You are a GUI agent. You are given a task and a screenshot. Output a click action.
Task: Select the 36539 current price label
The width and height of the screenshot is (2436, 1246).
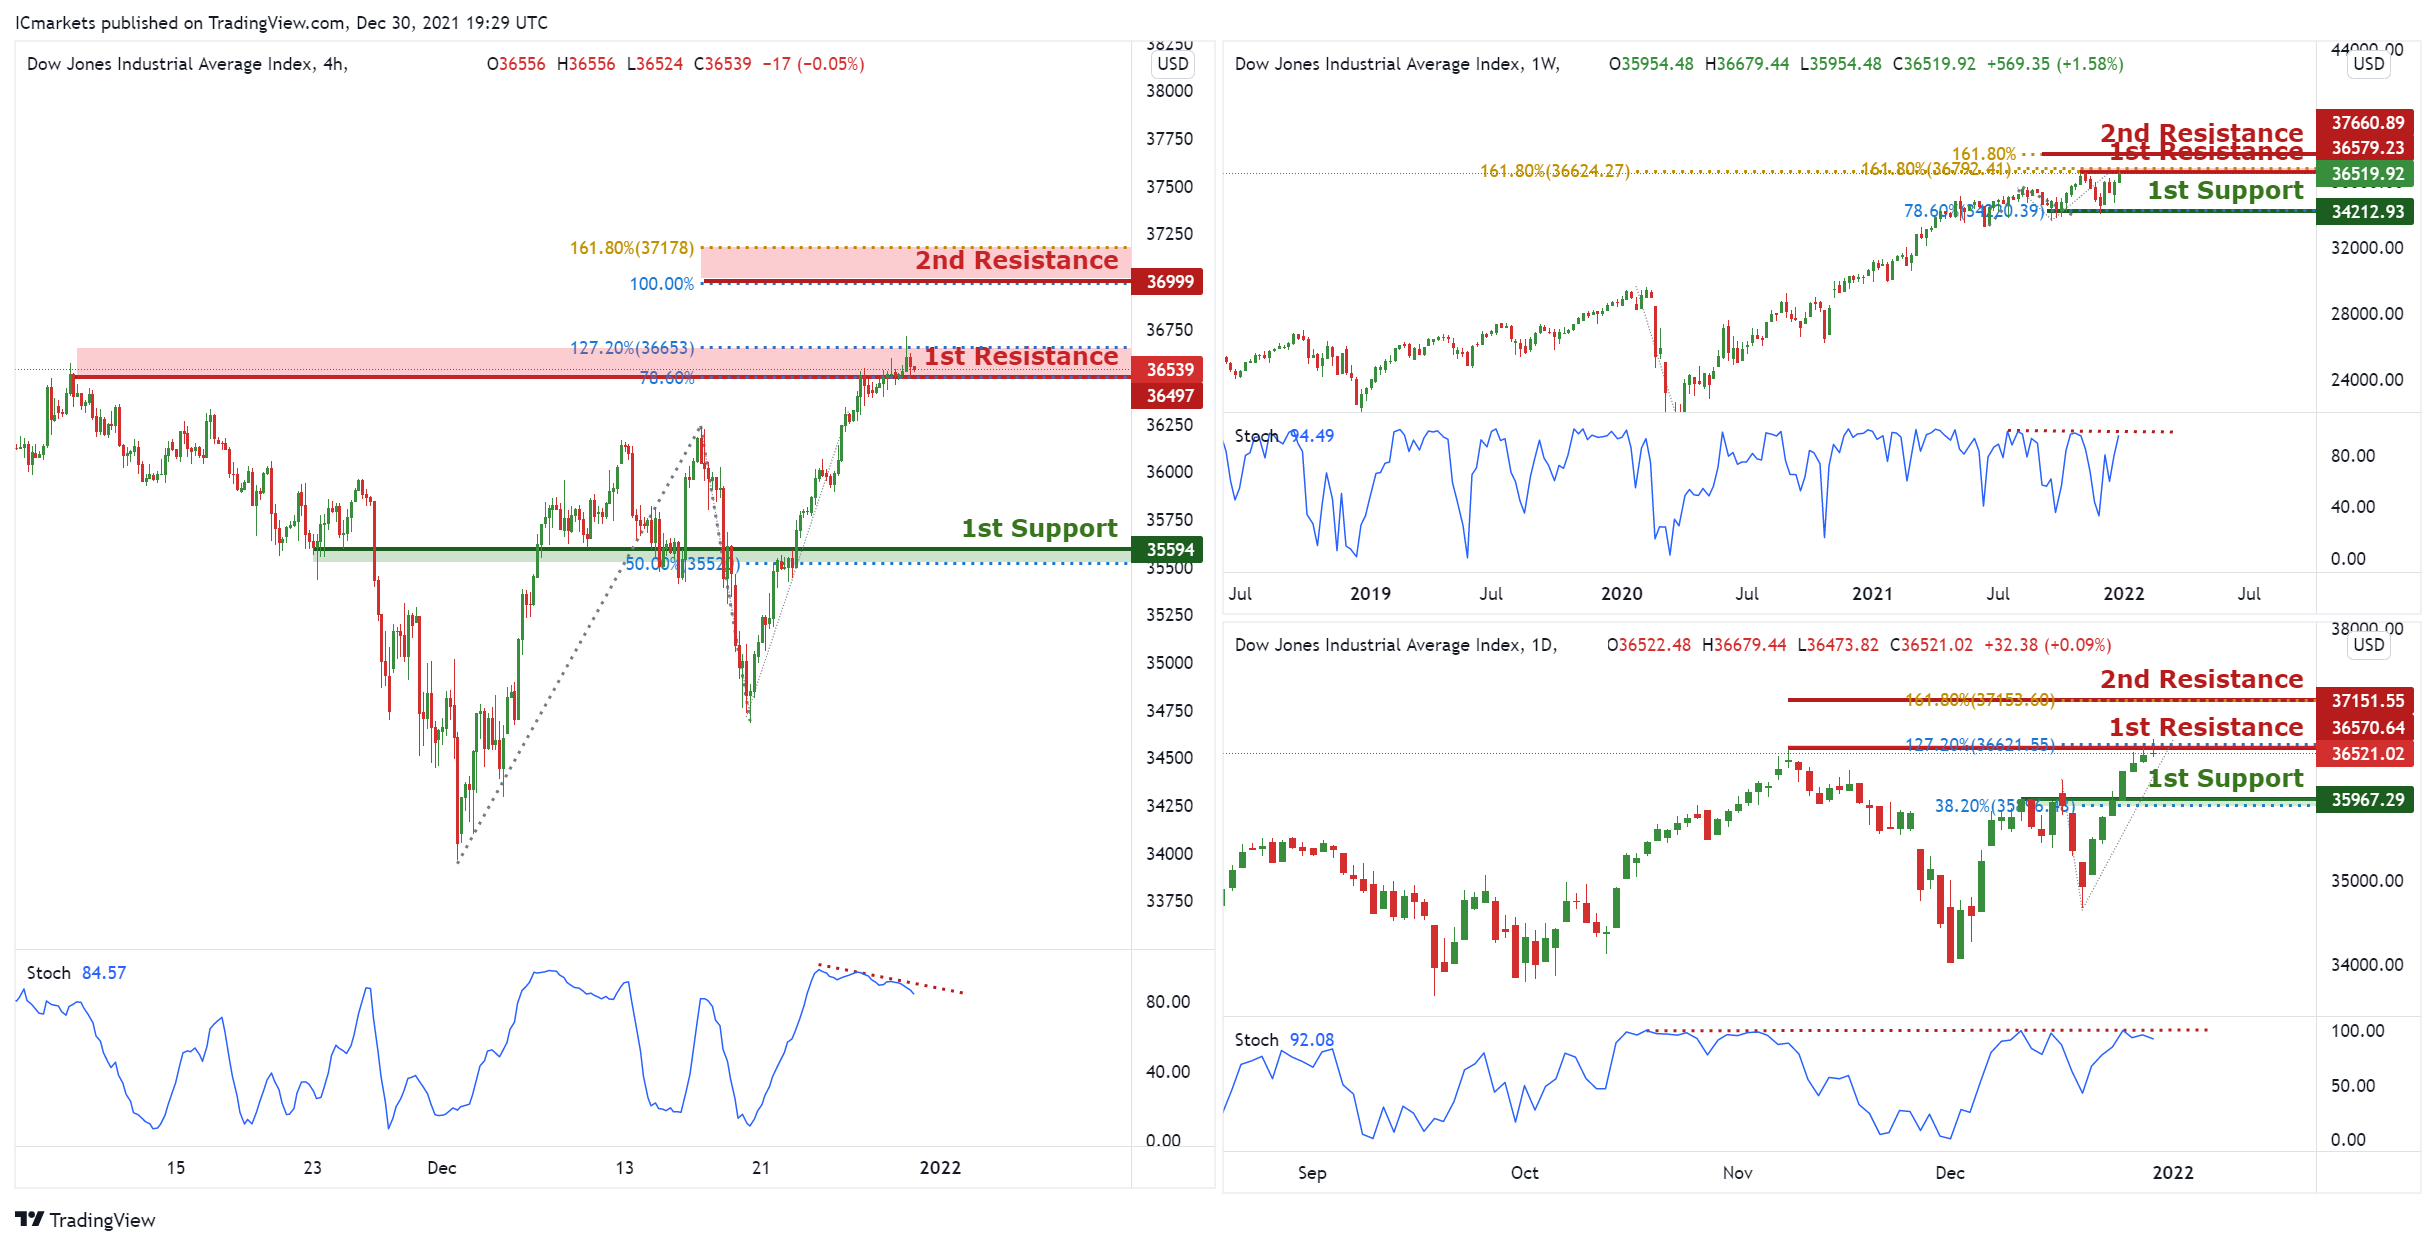[1169, 370]
